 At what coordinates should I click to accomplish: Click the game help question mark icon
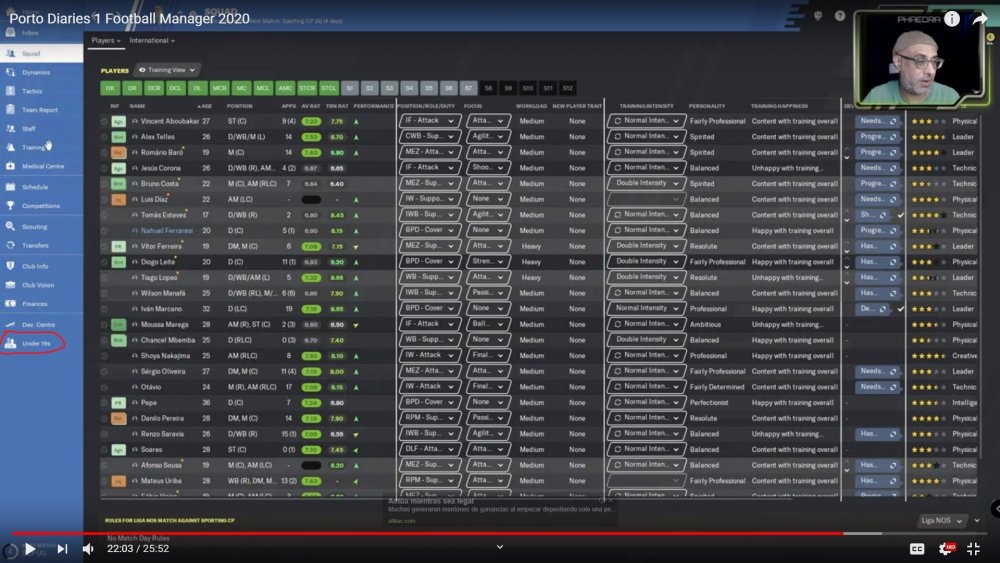(x=840, y=16)
